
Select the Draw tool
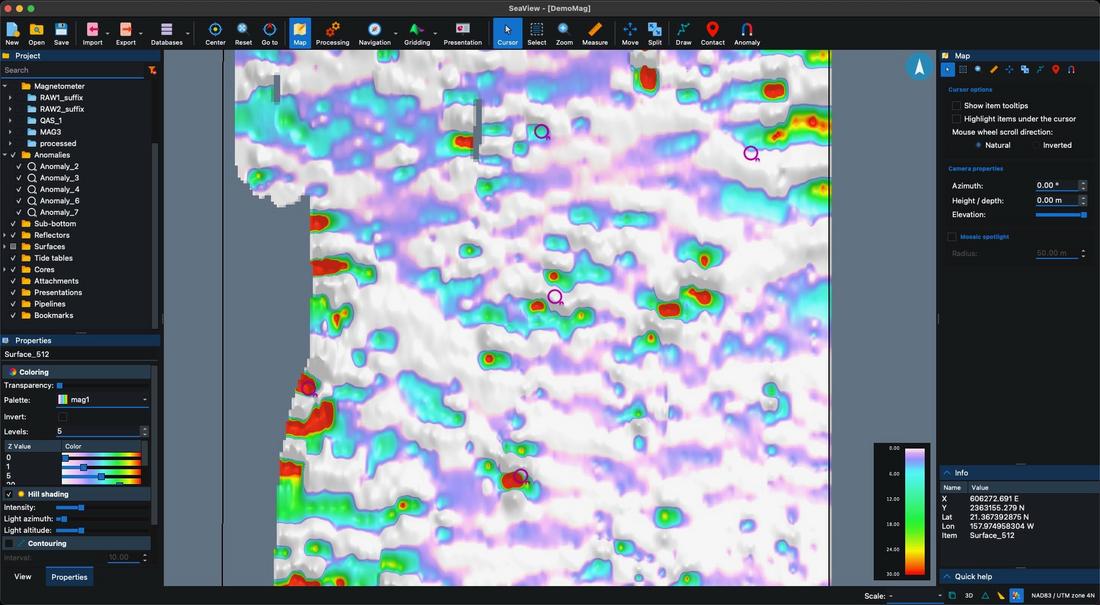(683, 33)
